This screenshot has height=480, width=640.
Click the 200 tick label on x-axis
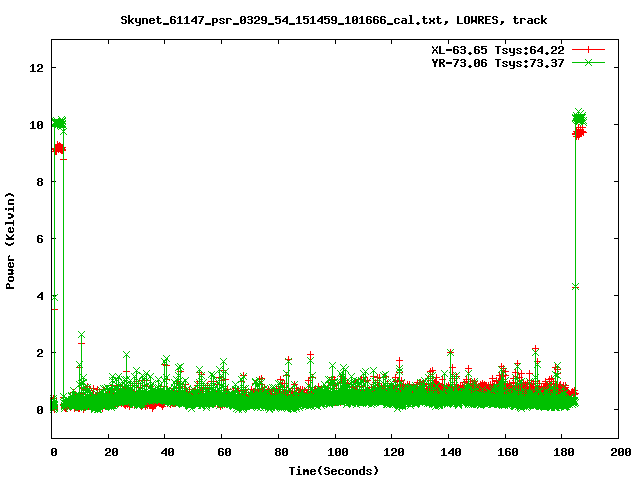pos(620,453)
